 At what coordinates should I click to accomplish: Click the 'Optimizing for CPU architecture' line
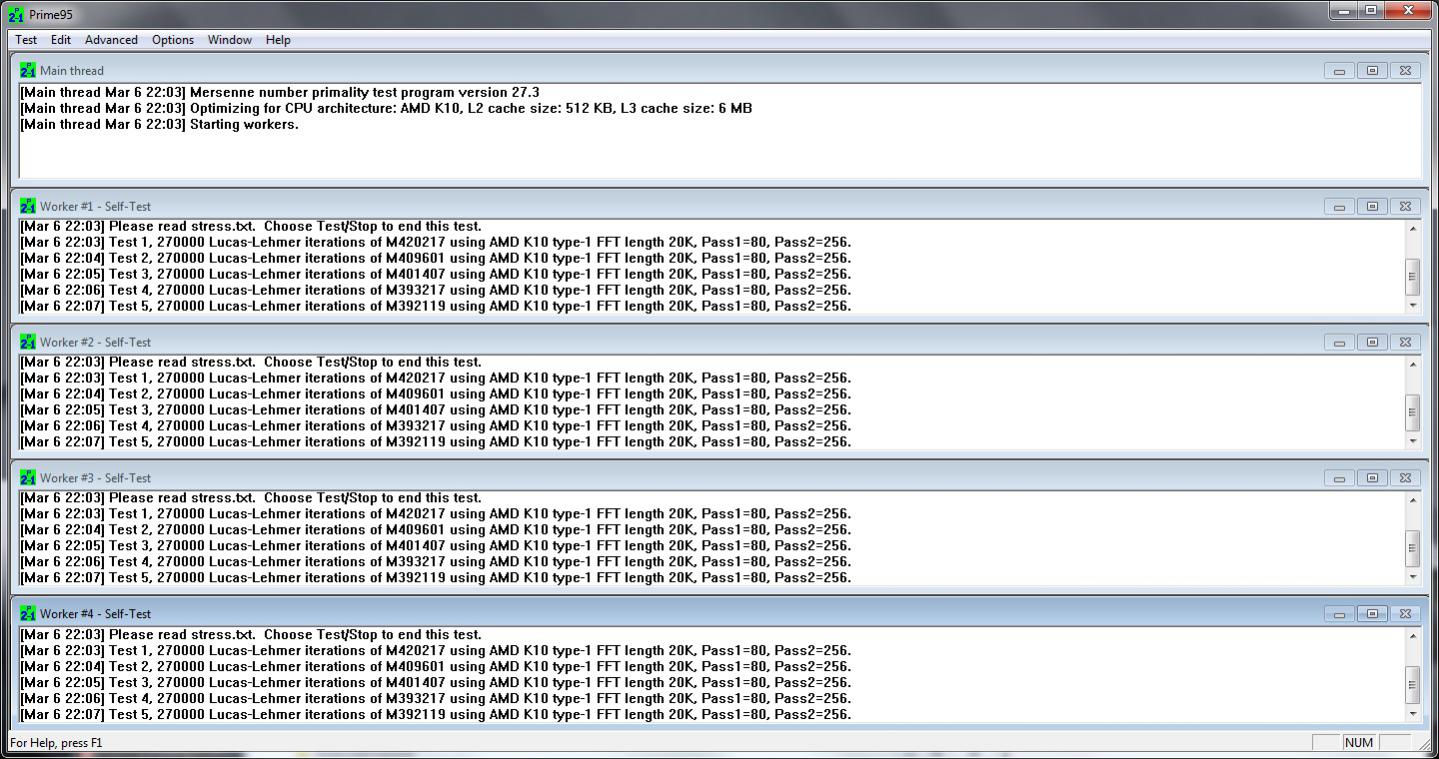click(x=386, y=108)
